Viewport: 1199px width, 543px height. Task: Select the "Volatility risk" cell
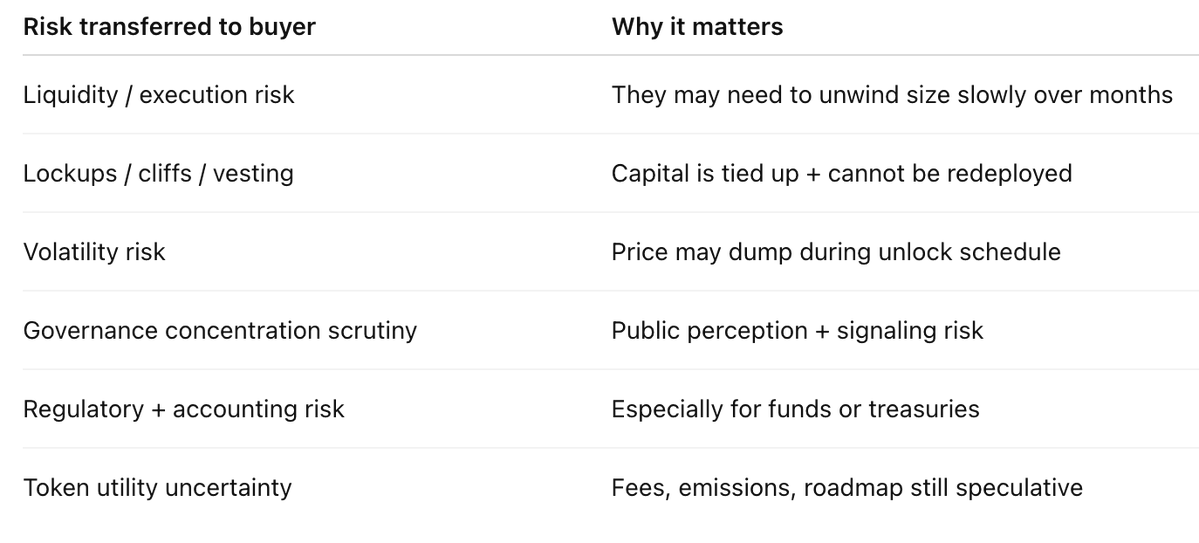point(94,251)
